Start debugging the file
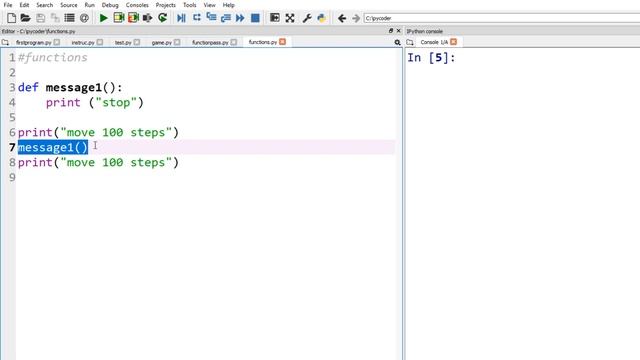The height and width of the screenshot is (360, 640). 181,18
